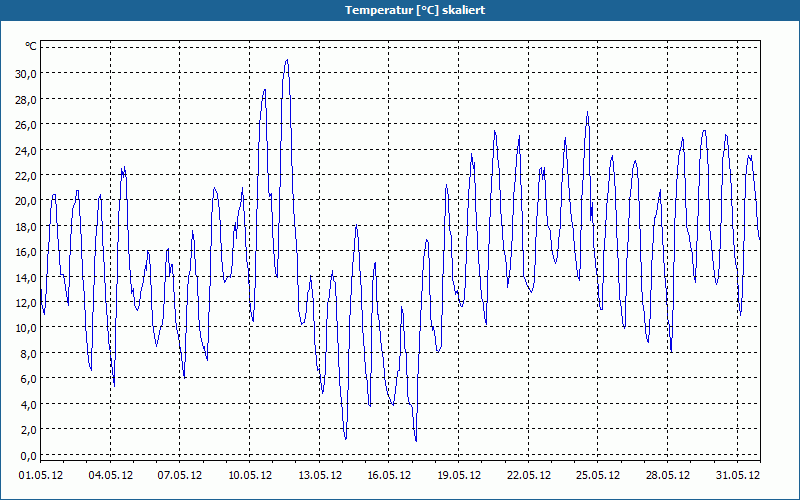Click the 25.05.12 date label
The height and width of the screenshot is (500, 800).
[x=598, y=475]
